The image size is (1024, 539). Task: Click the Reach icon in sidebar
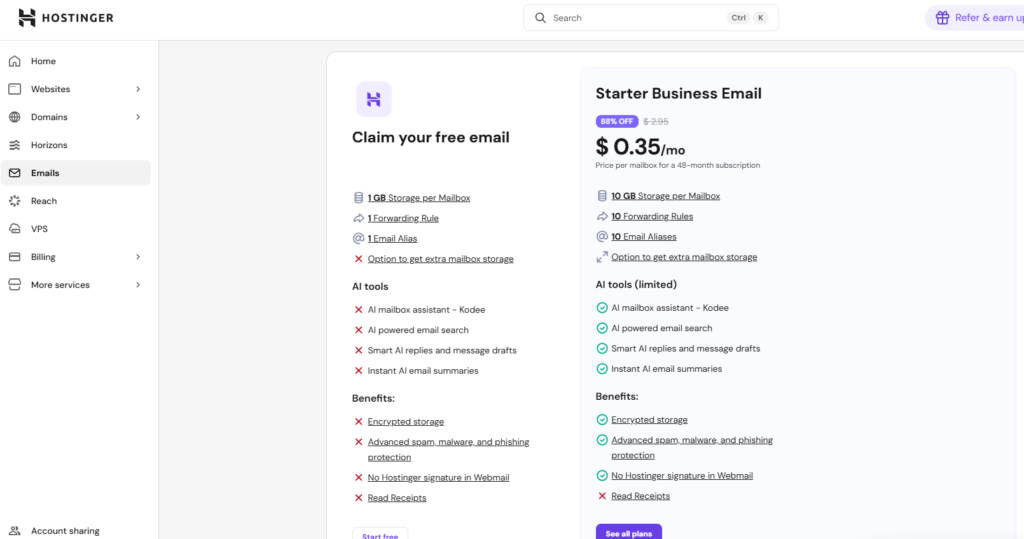tap(14, 201)
